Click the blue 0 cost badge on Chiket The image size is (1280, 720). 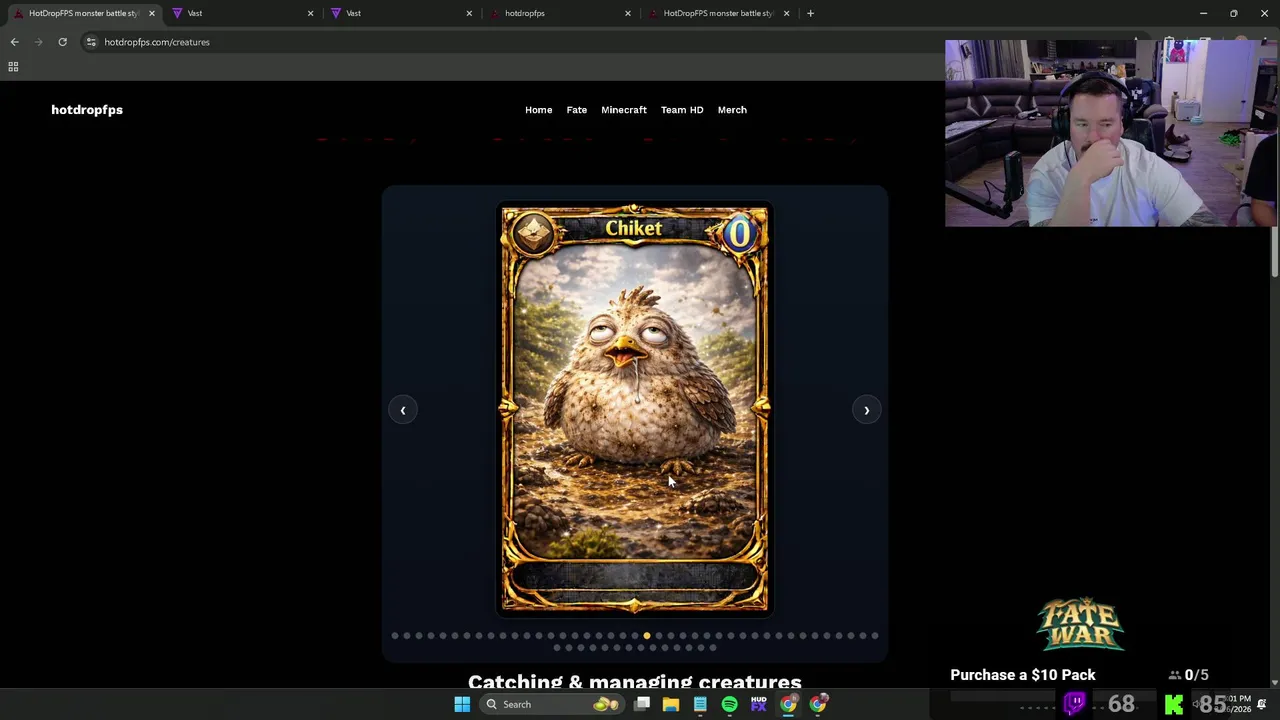(x=739, y=233)
